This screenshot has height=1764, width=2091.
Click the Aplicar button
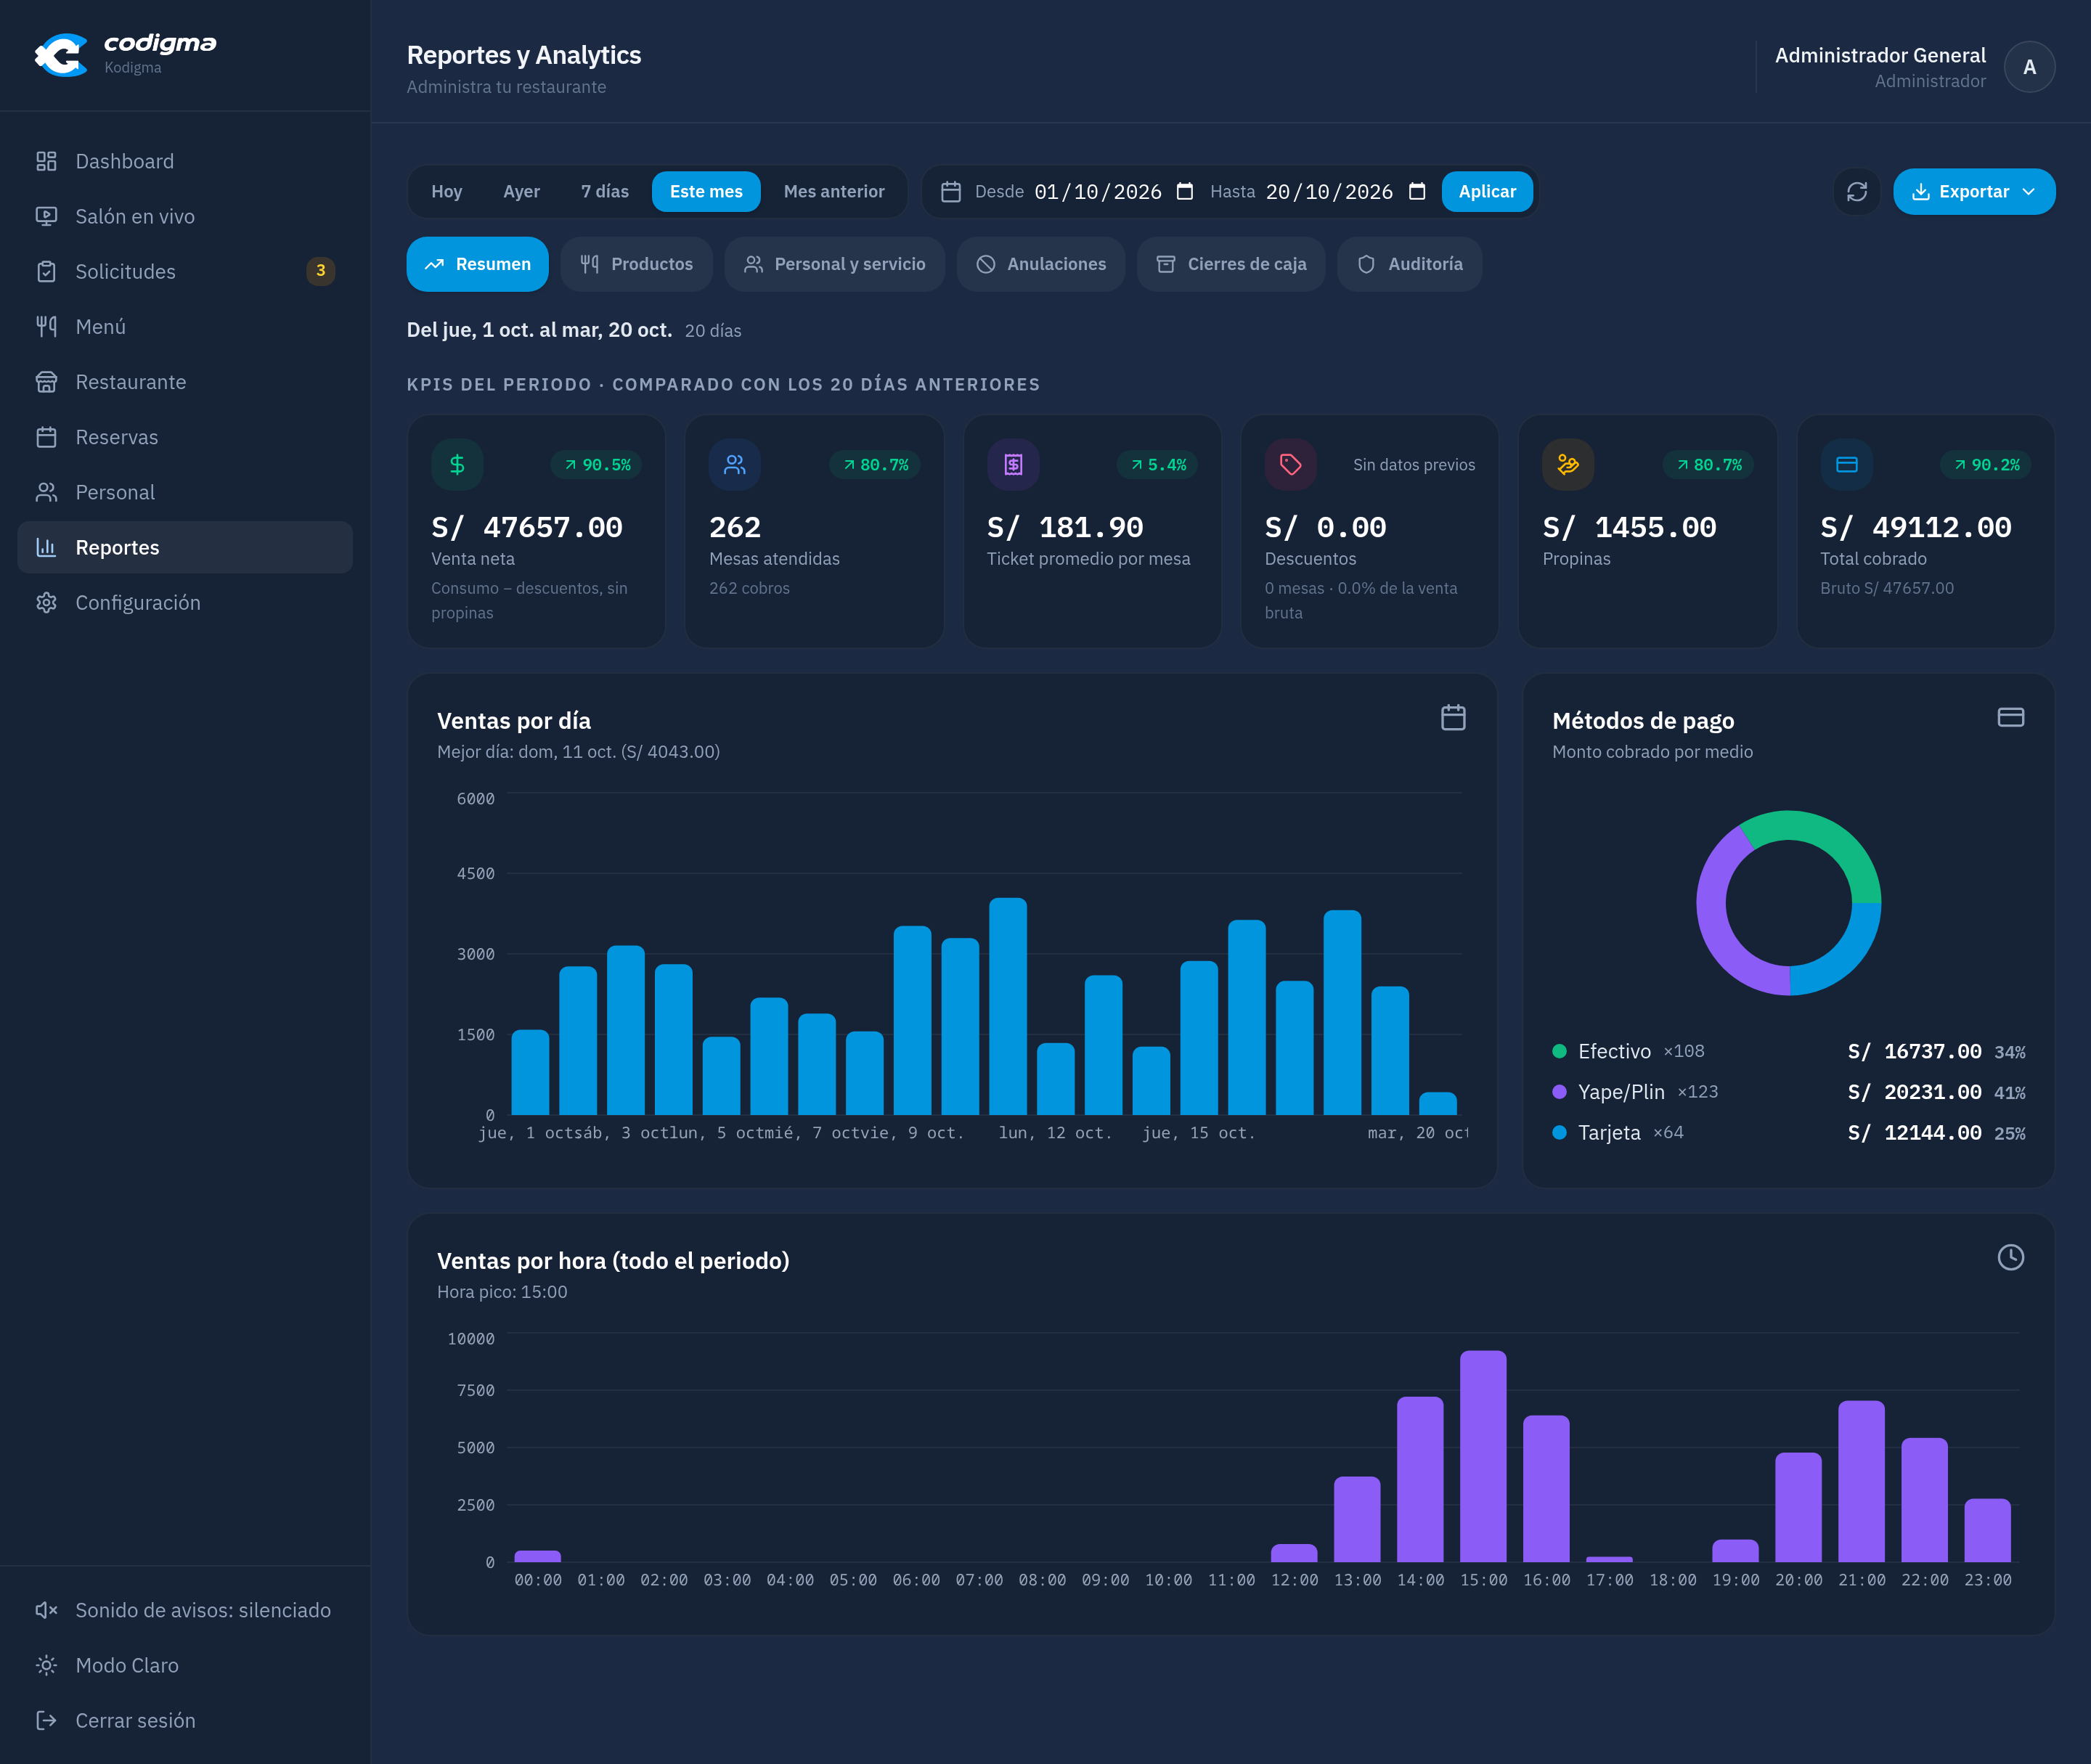1487,191
